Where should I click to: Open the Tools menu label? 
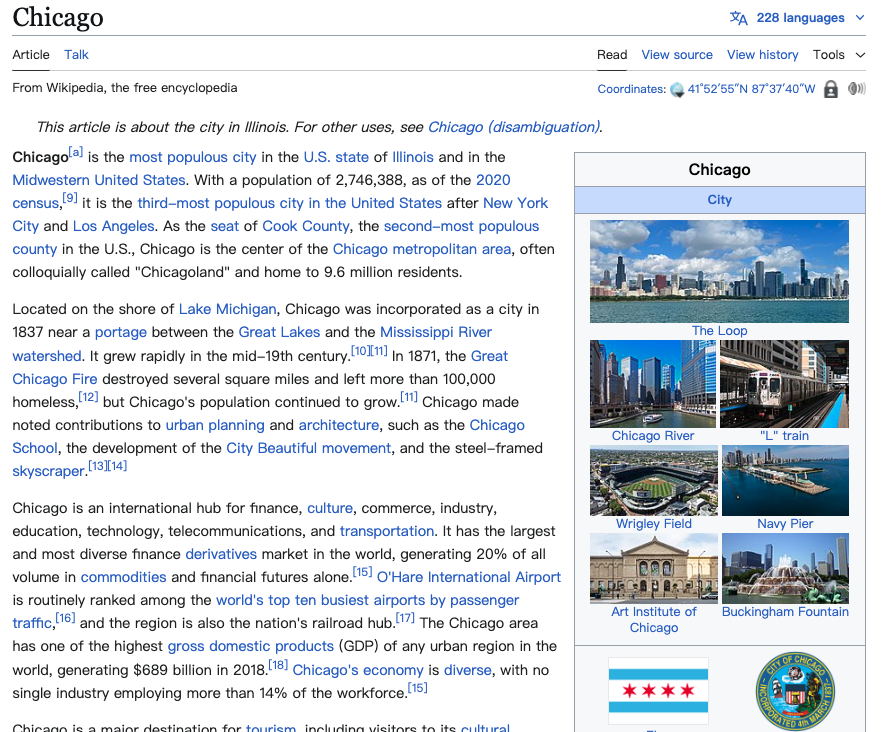[828, 55]
